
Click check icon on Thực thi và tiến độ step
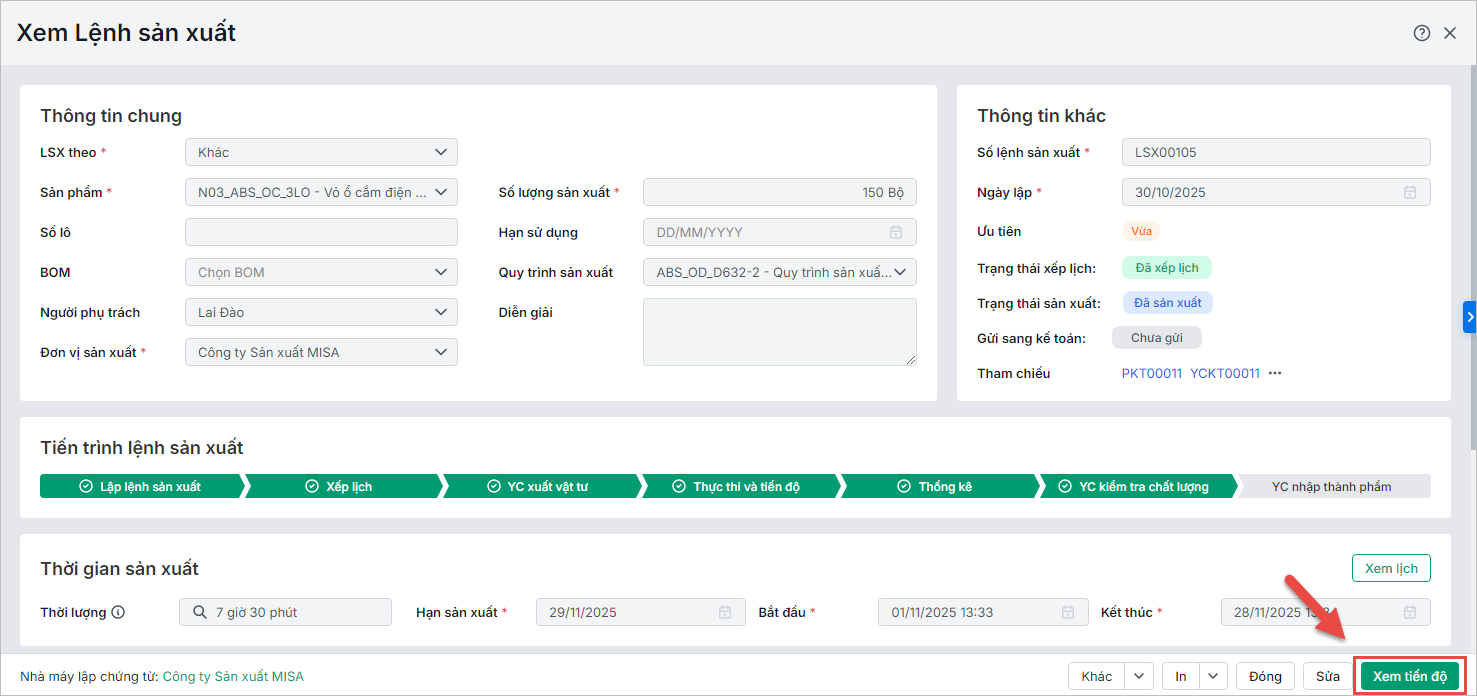[679, 487]
